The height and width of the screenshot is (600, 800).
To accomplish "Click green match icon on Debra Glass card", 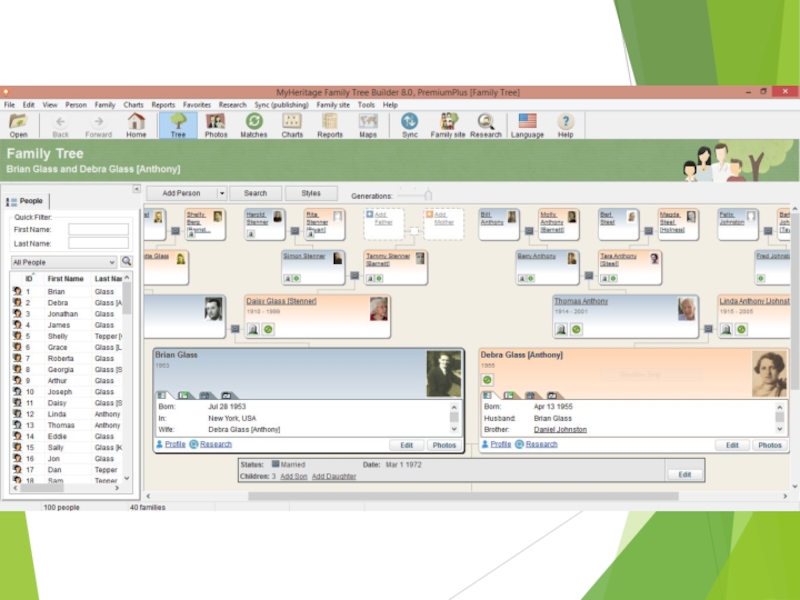I will pos(487,380).
